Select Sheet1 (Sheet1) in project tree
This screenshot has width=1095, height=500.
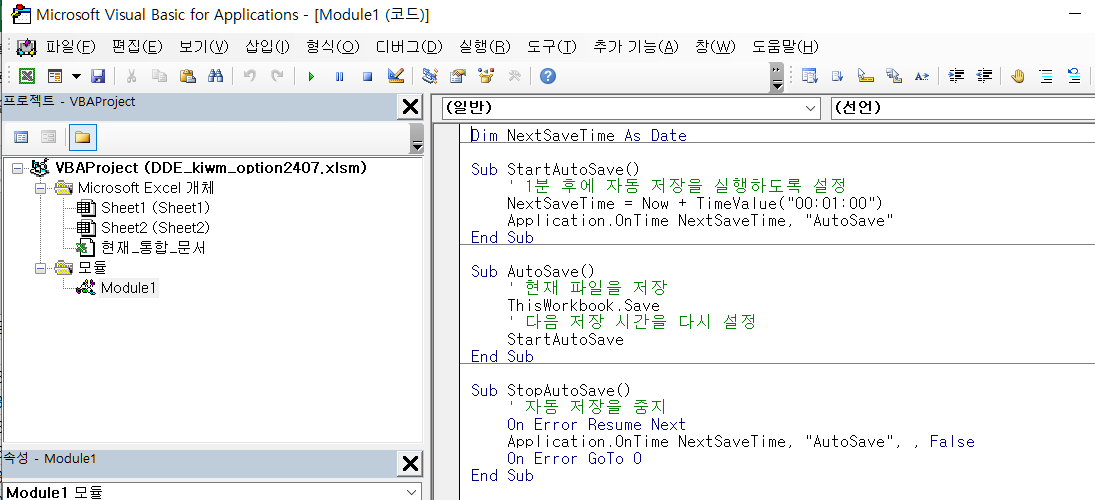click(155, 208)
